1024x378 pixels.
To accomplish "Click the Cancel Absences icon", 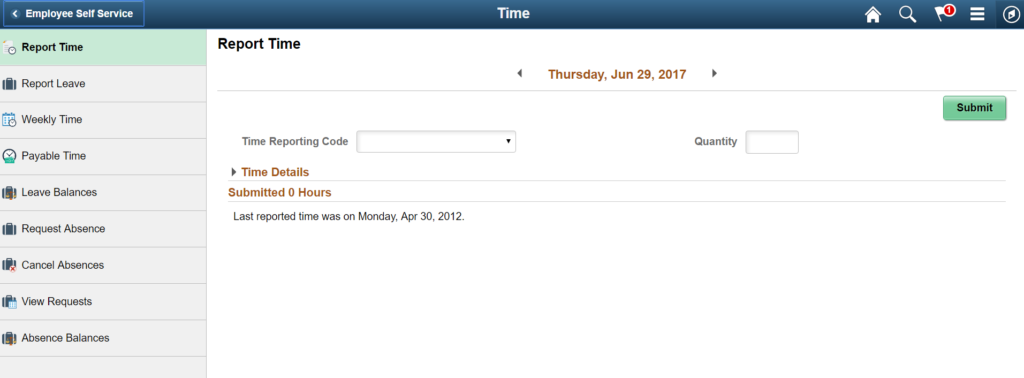I will click(x=9, y=266).
